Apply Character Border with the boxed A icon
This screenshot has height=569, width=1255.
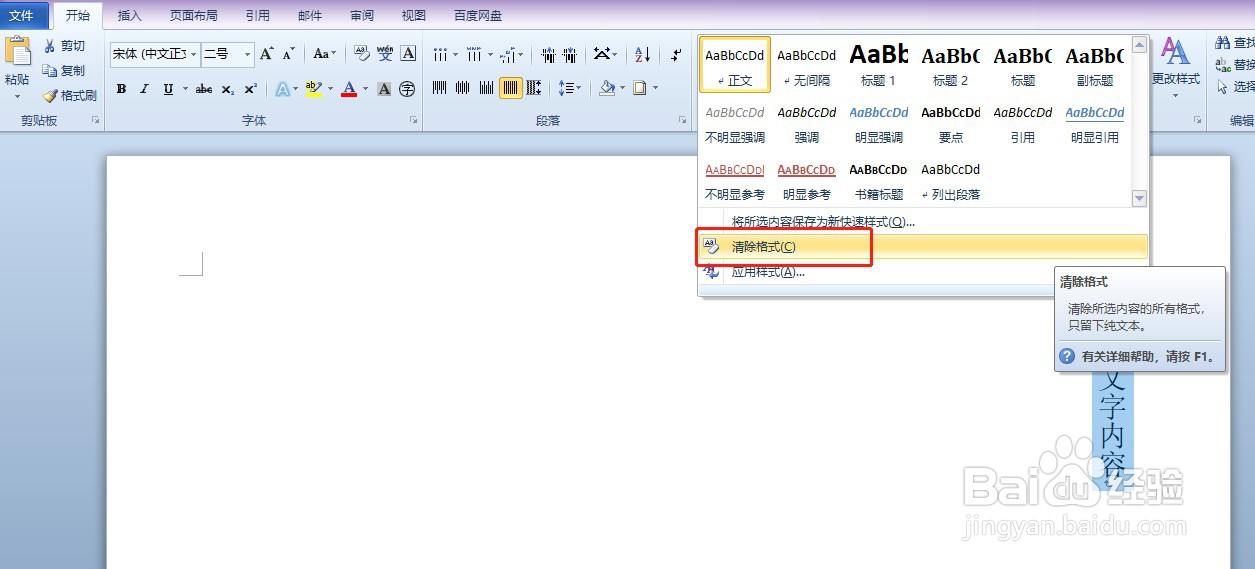[x=407, y=54]
